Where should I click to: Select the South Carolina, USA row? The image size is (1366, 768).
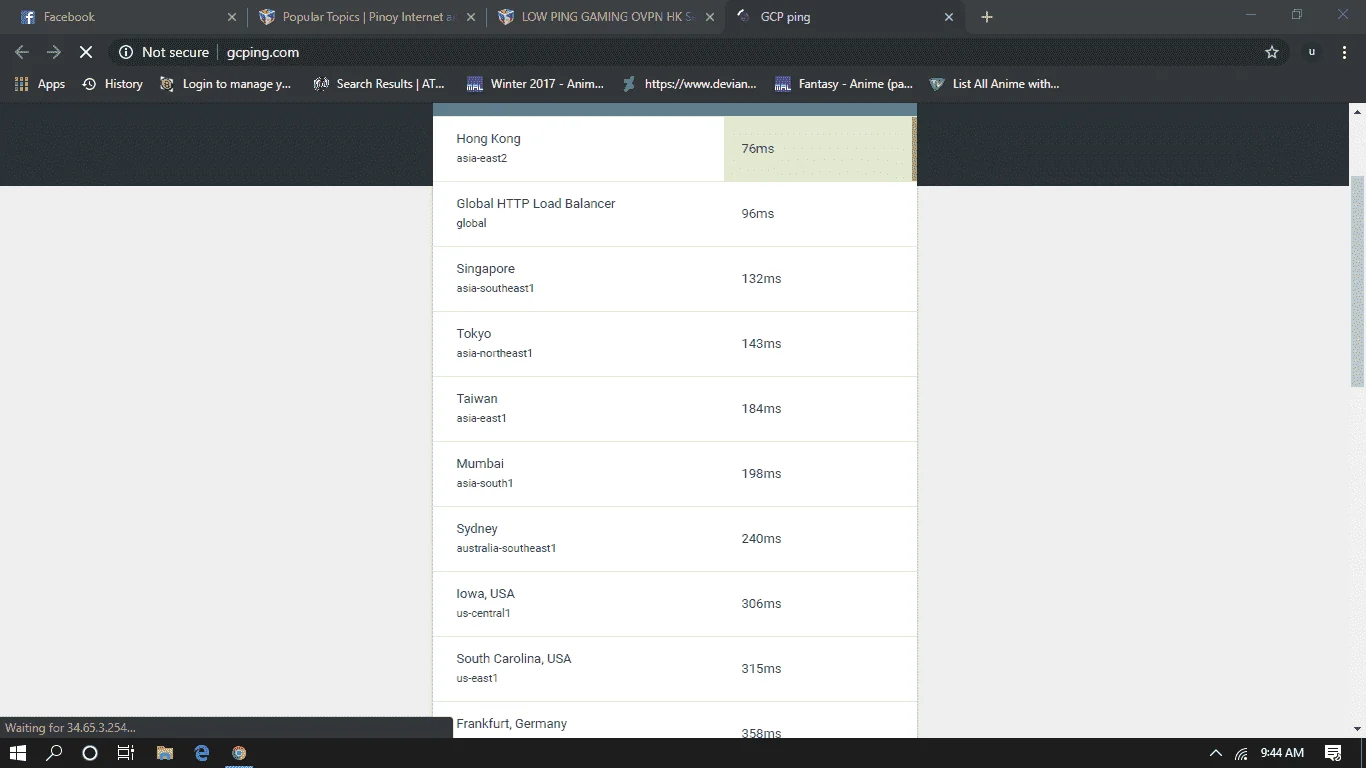674,669
